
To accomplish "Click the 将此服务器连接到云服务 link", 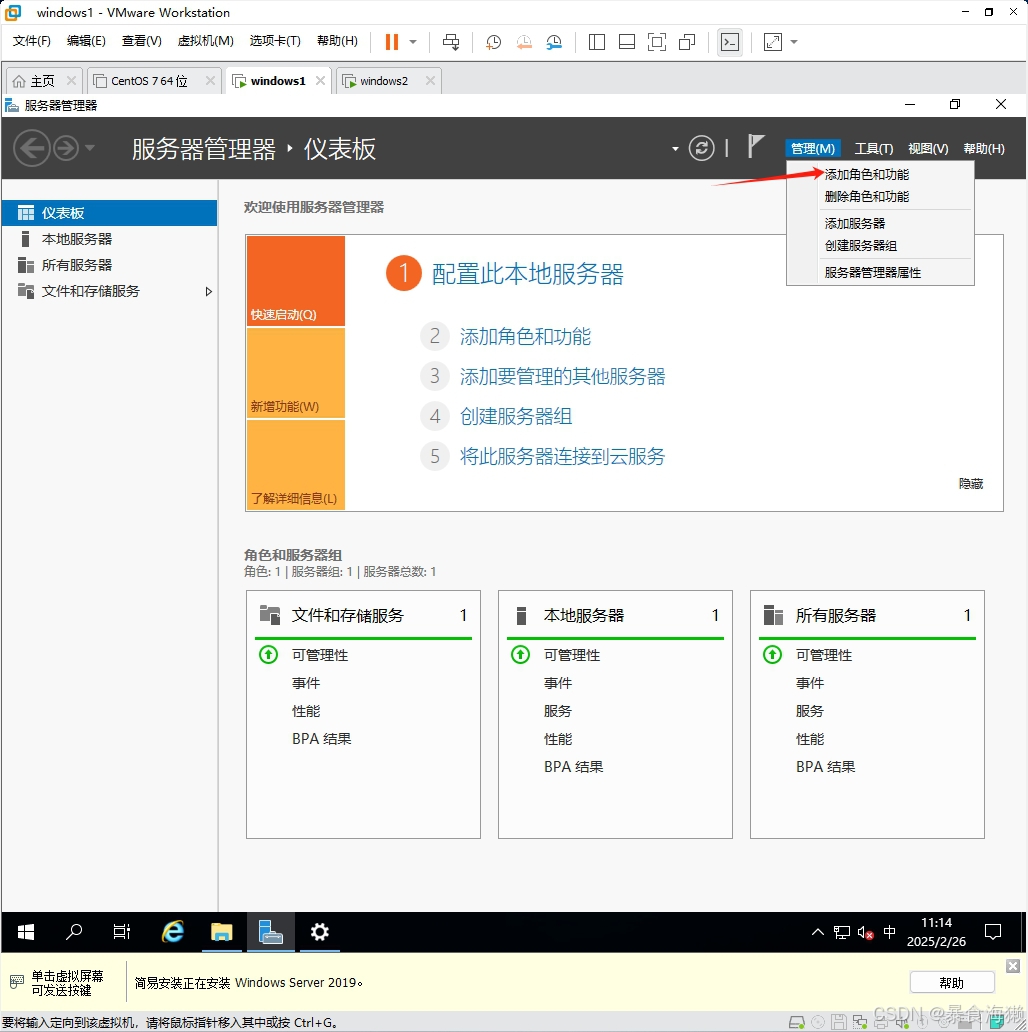I will click(x=562, y=456).
